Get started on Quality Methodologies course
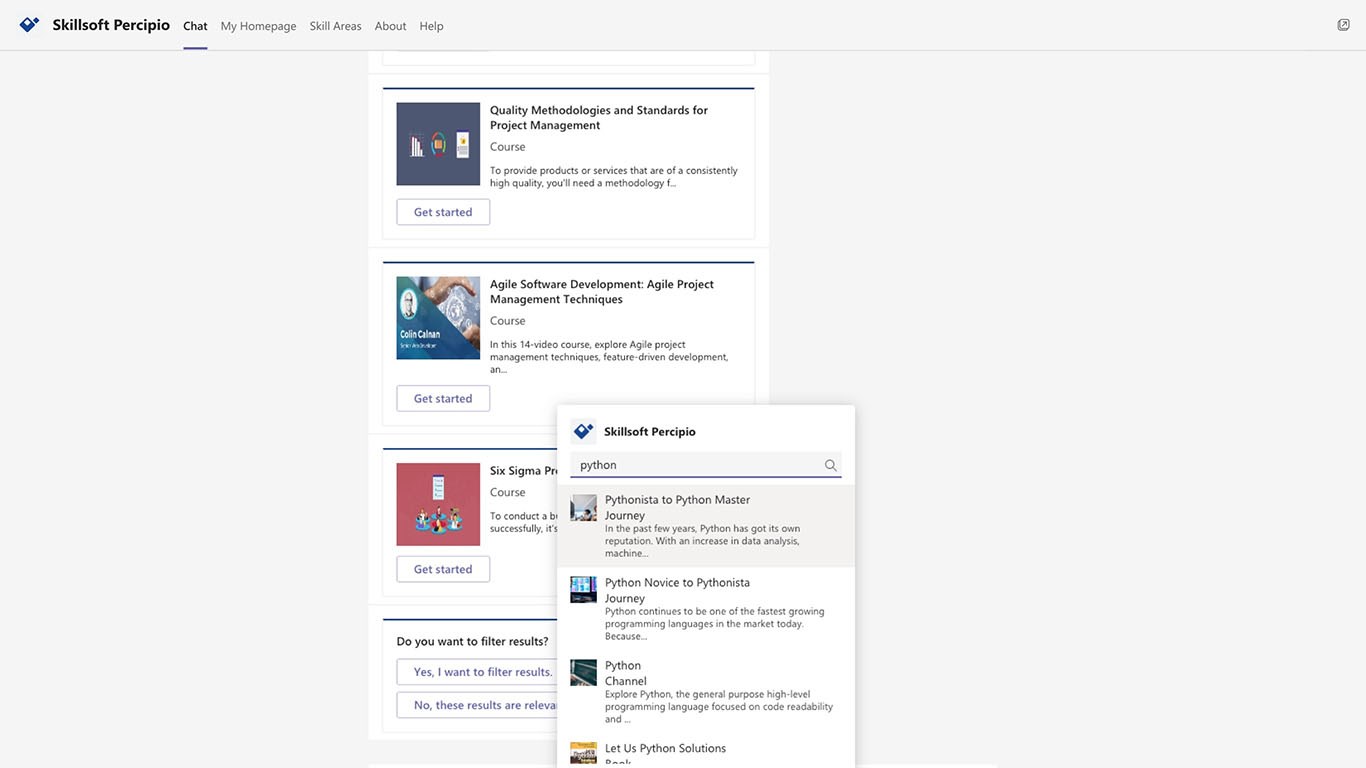 pos(443,212)
